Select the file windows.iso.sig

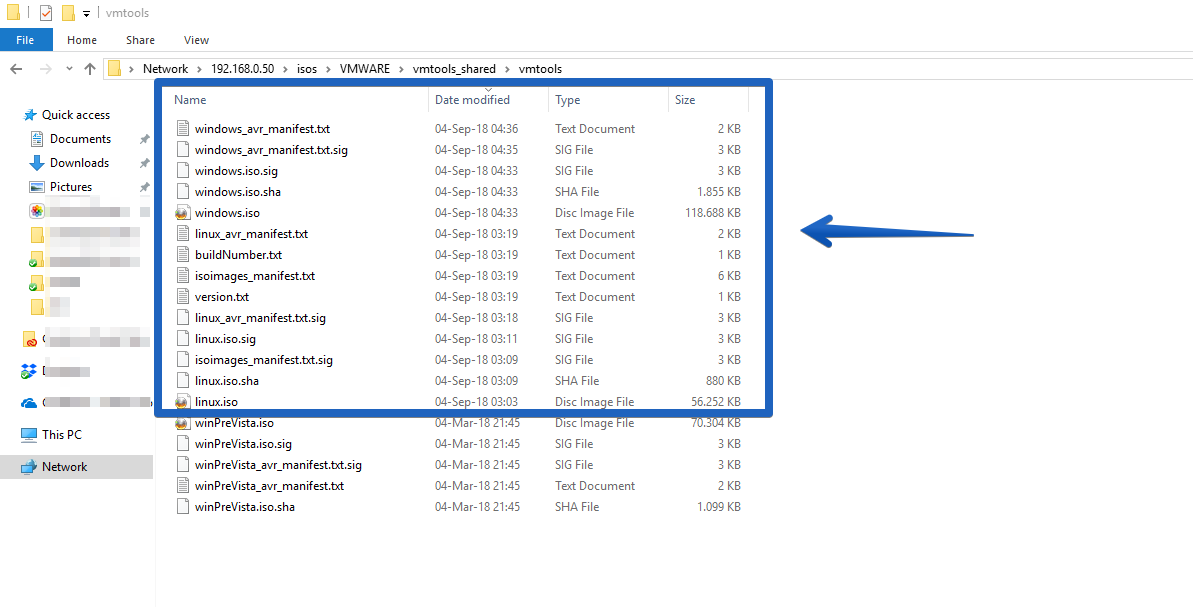236,171
